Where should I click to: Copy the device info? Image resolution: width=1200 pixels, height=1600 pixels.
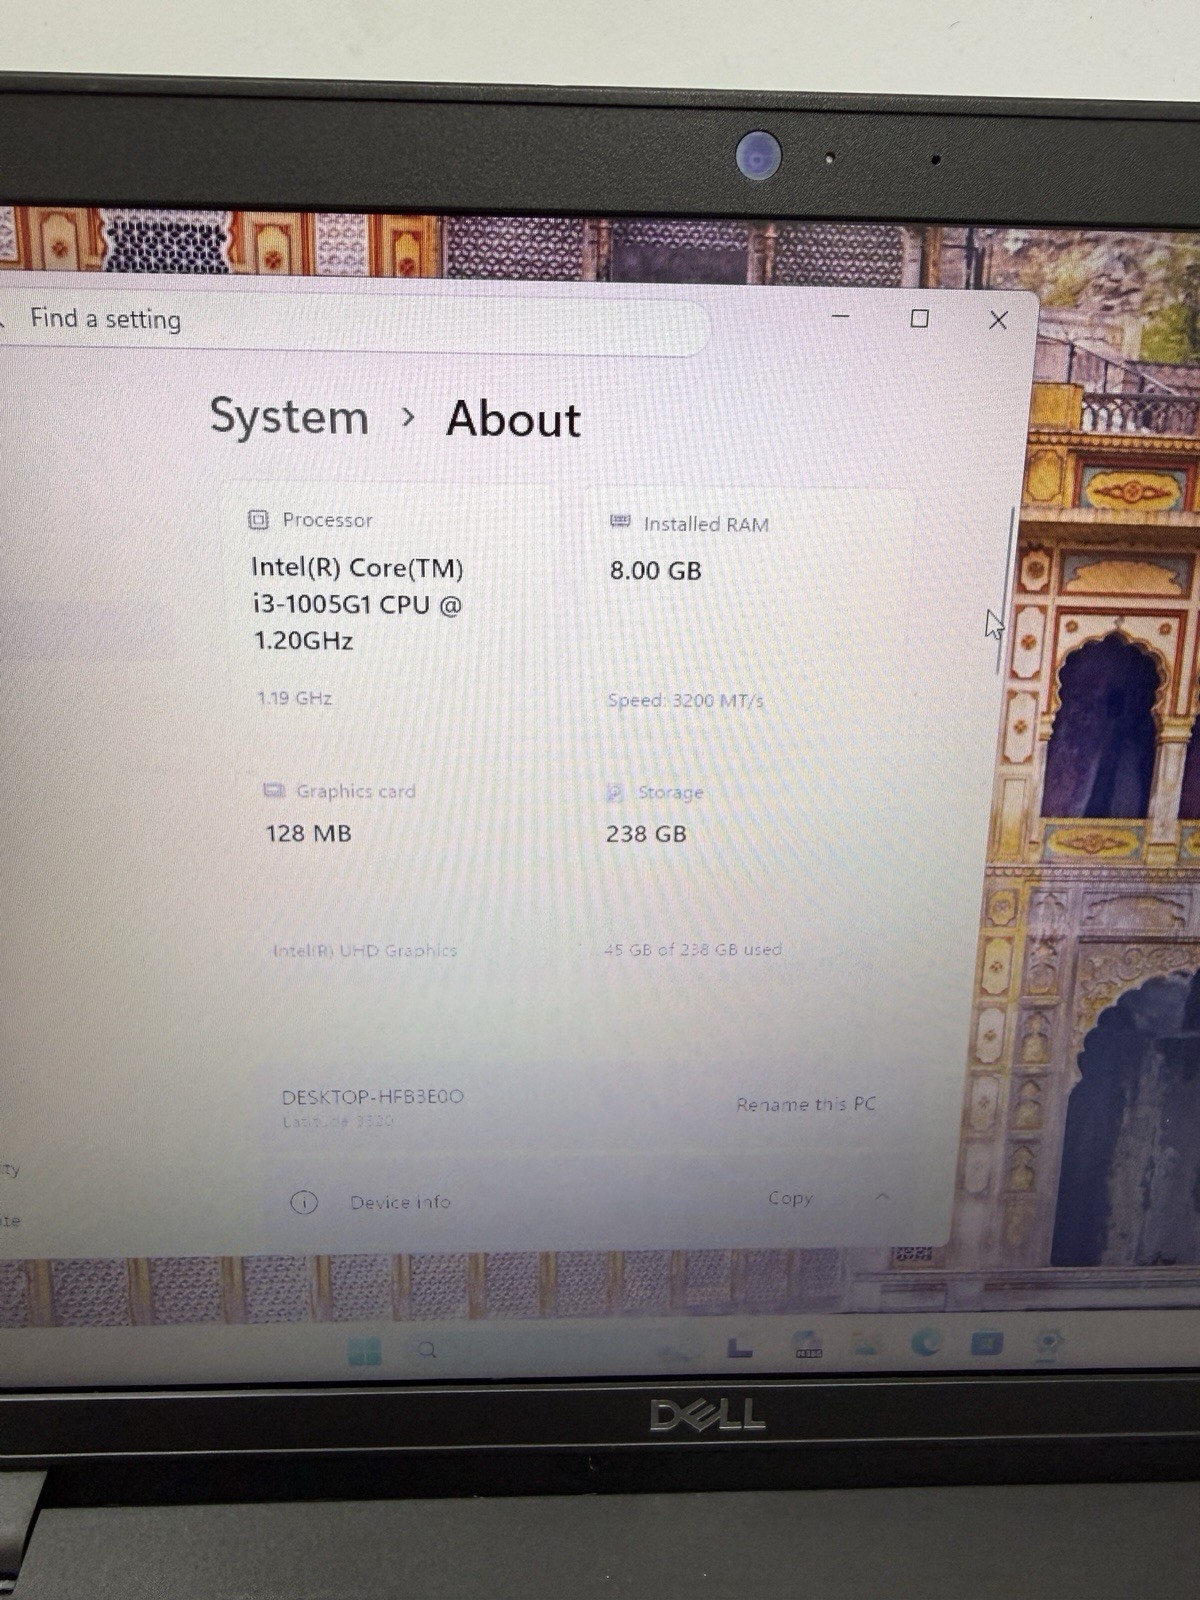(x=790, y=1198)
